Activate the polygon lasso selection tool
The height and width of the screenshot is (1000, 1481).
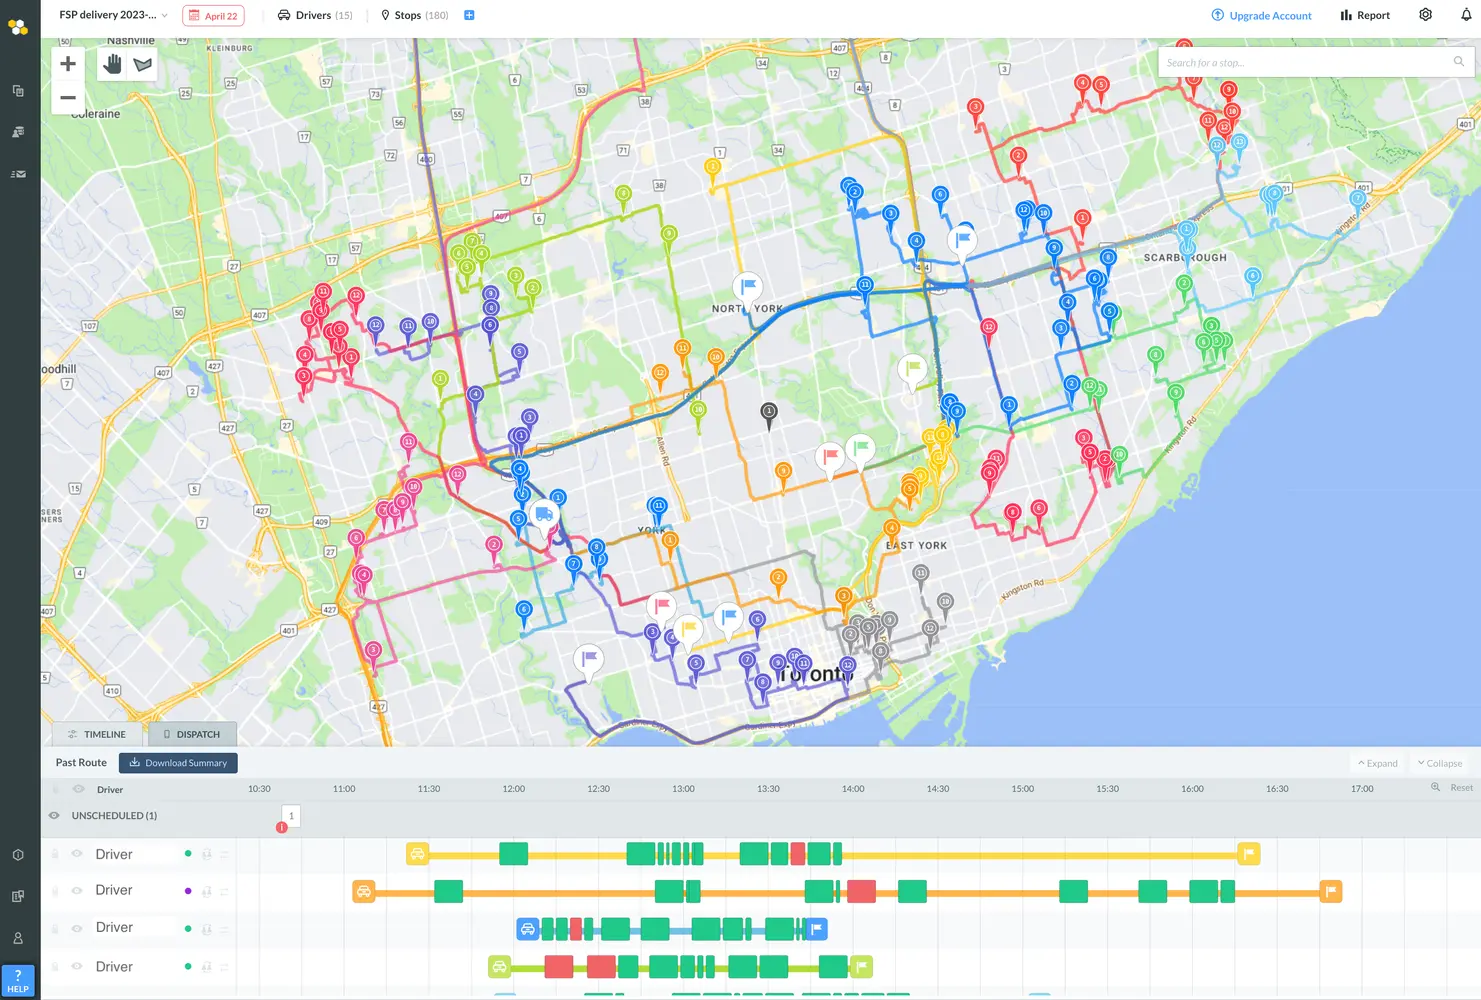coord(143,64)
